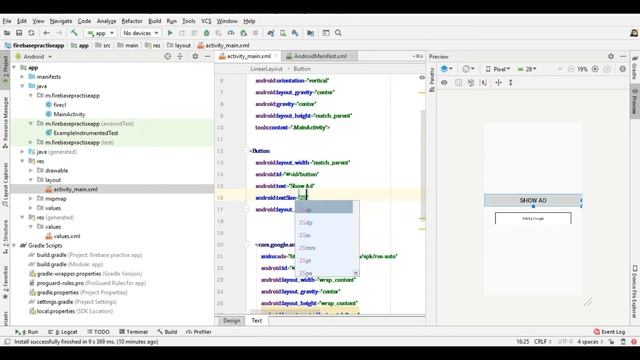Hide the Project panel with minus icon

coord(207,56)
